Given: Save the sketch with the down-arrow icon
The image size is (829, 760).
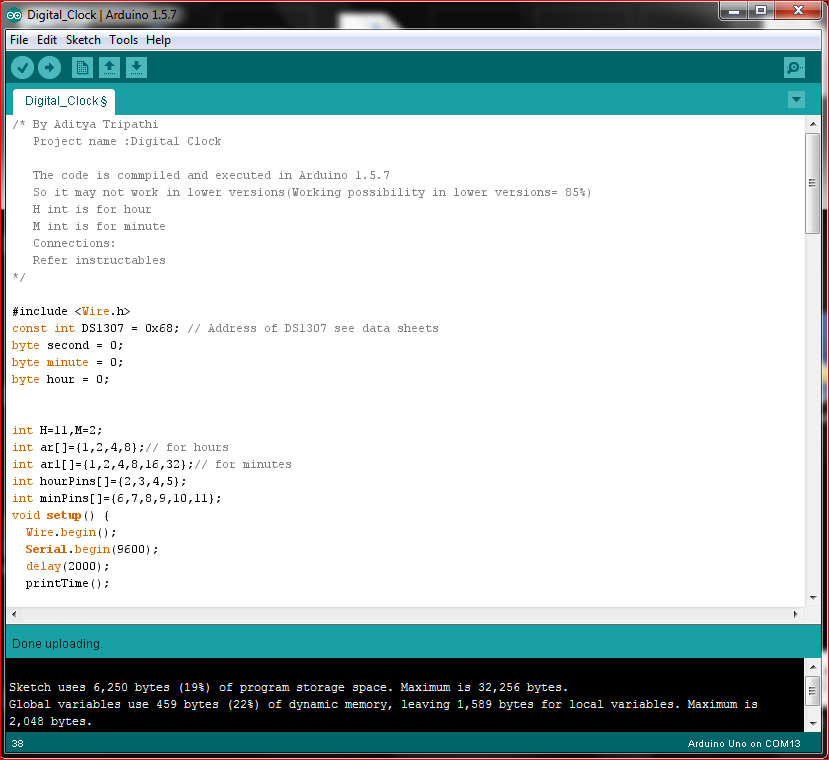Looking at the screenshot, I should (136, 68).
